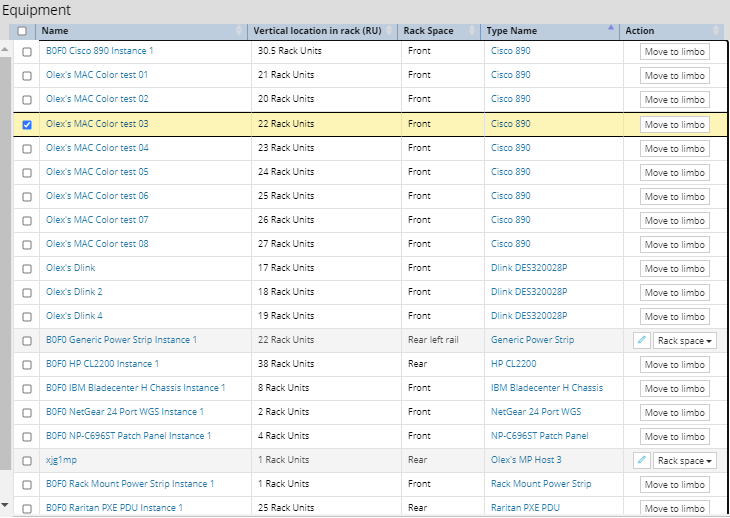Click the pencil edit icon in xjg1mp row
Image resolution: width=730 pixels, height=518 pixels.
642,460
